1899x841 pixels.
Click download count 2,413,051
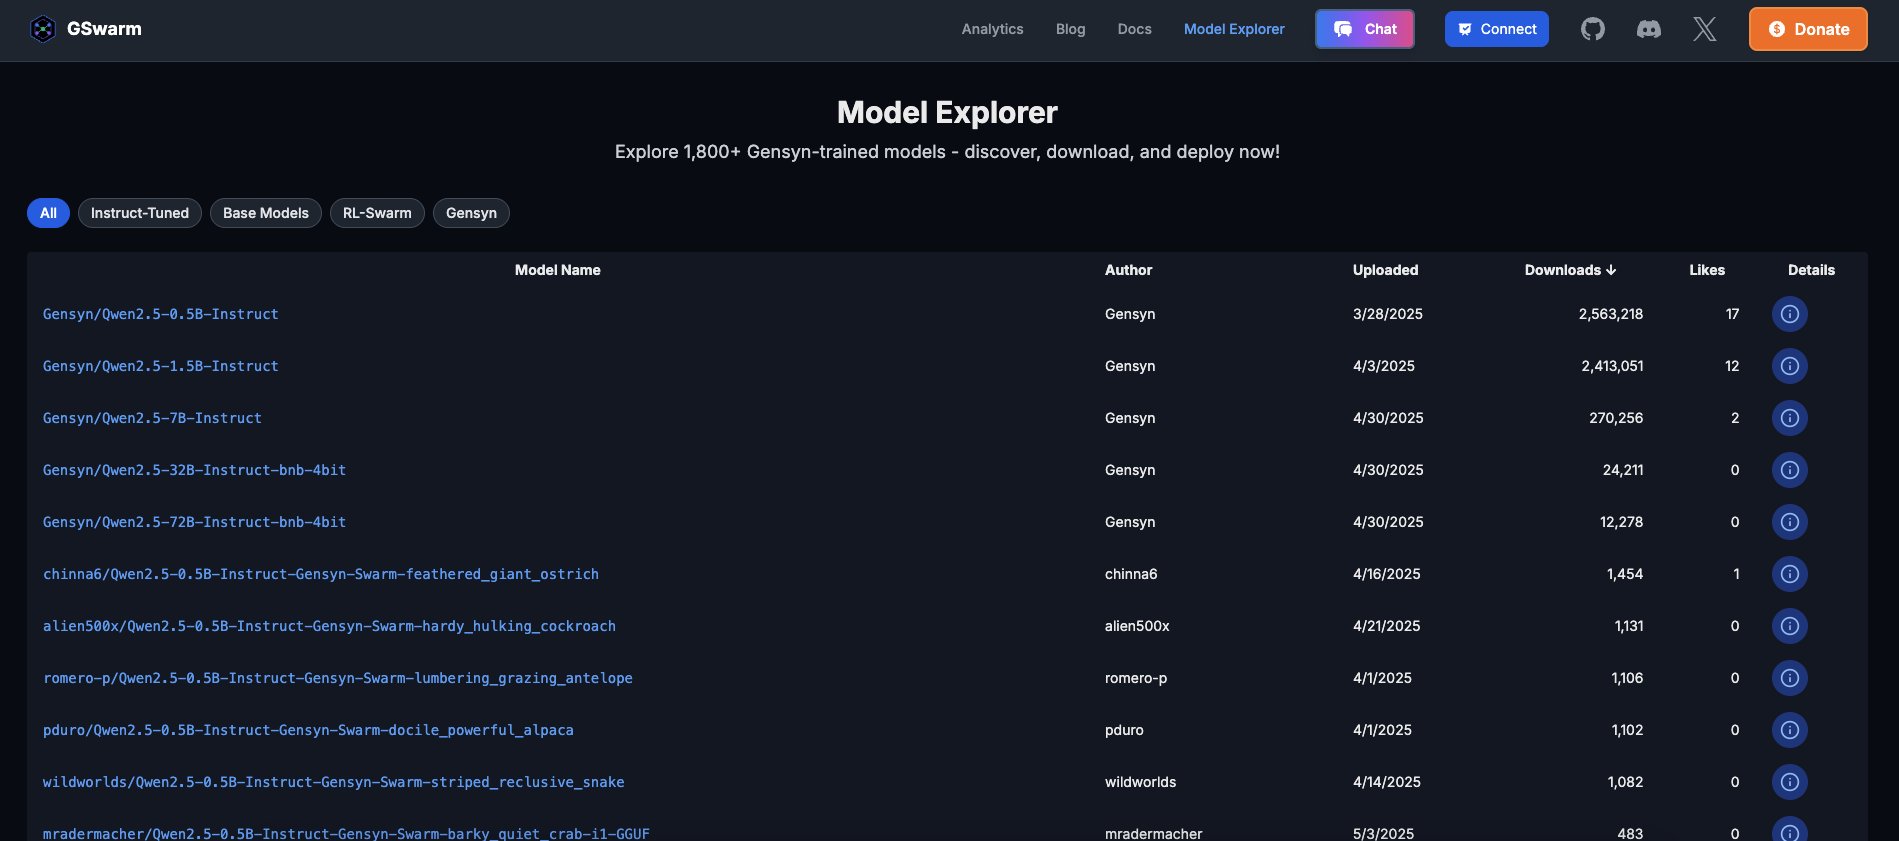pyautogui.click(x=1612, y=366)
